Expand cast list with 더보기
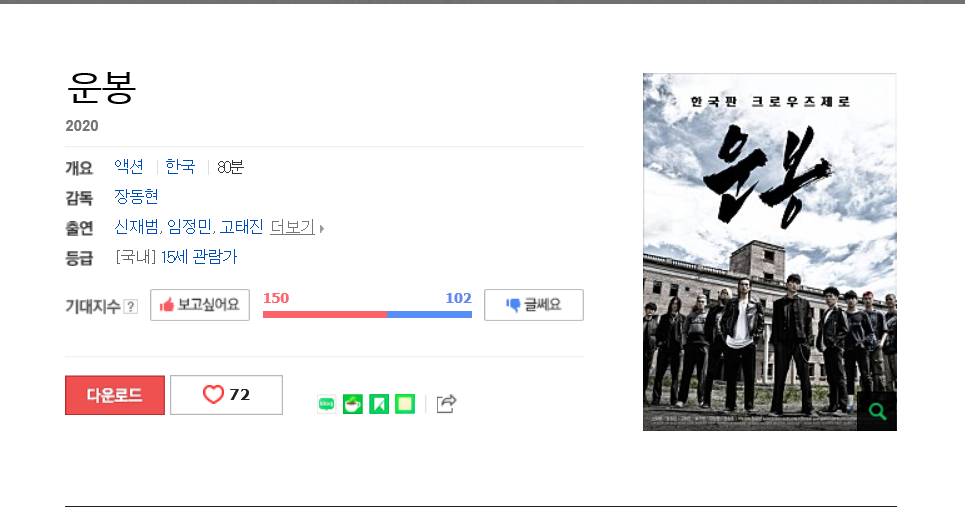The image size is (965, 507). pos(292,227)
